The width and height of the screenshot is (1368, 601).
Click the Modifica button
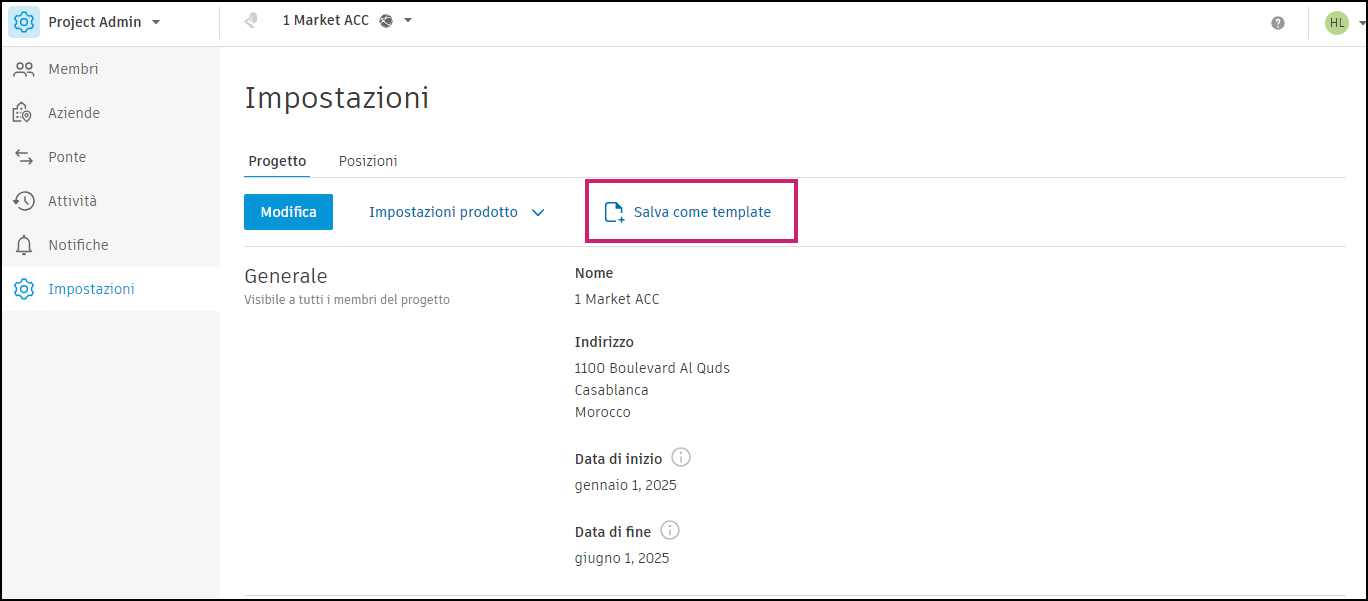(x=288, y=211)
